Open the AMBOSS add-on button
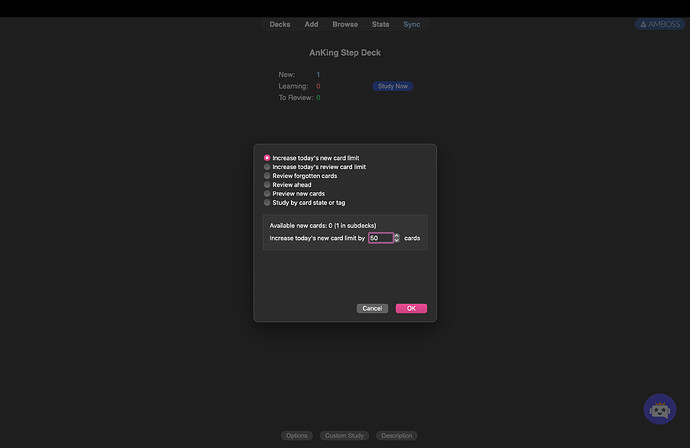 [660, 24]
